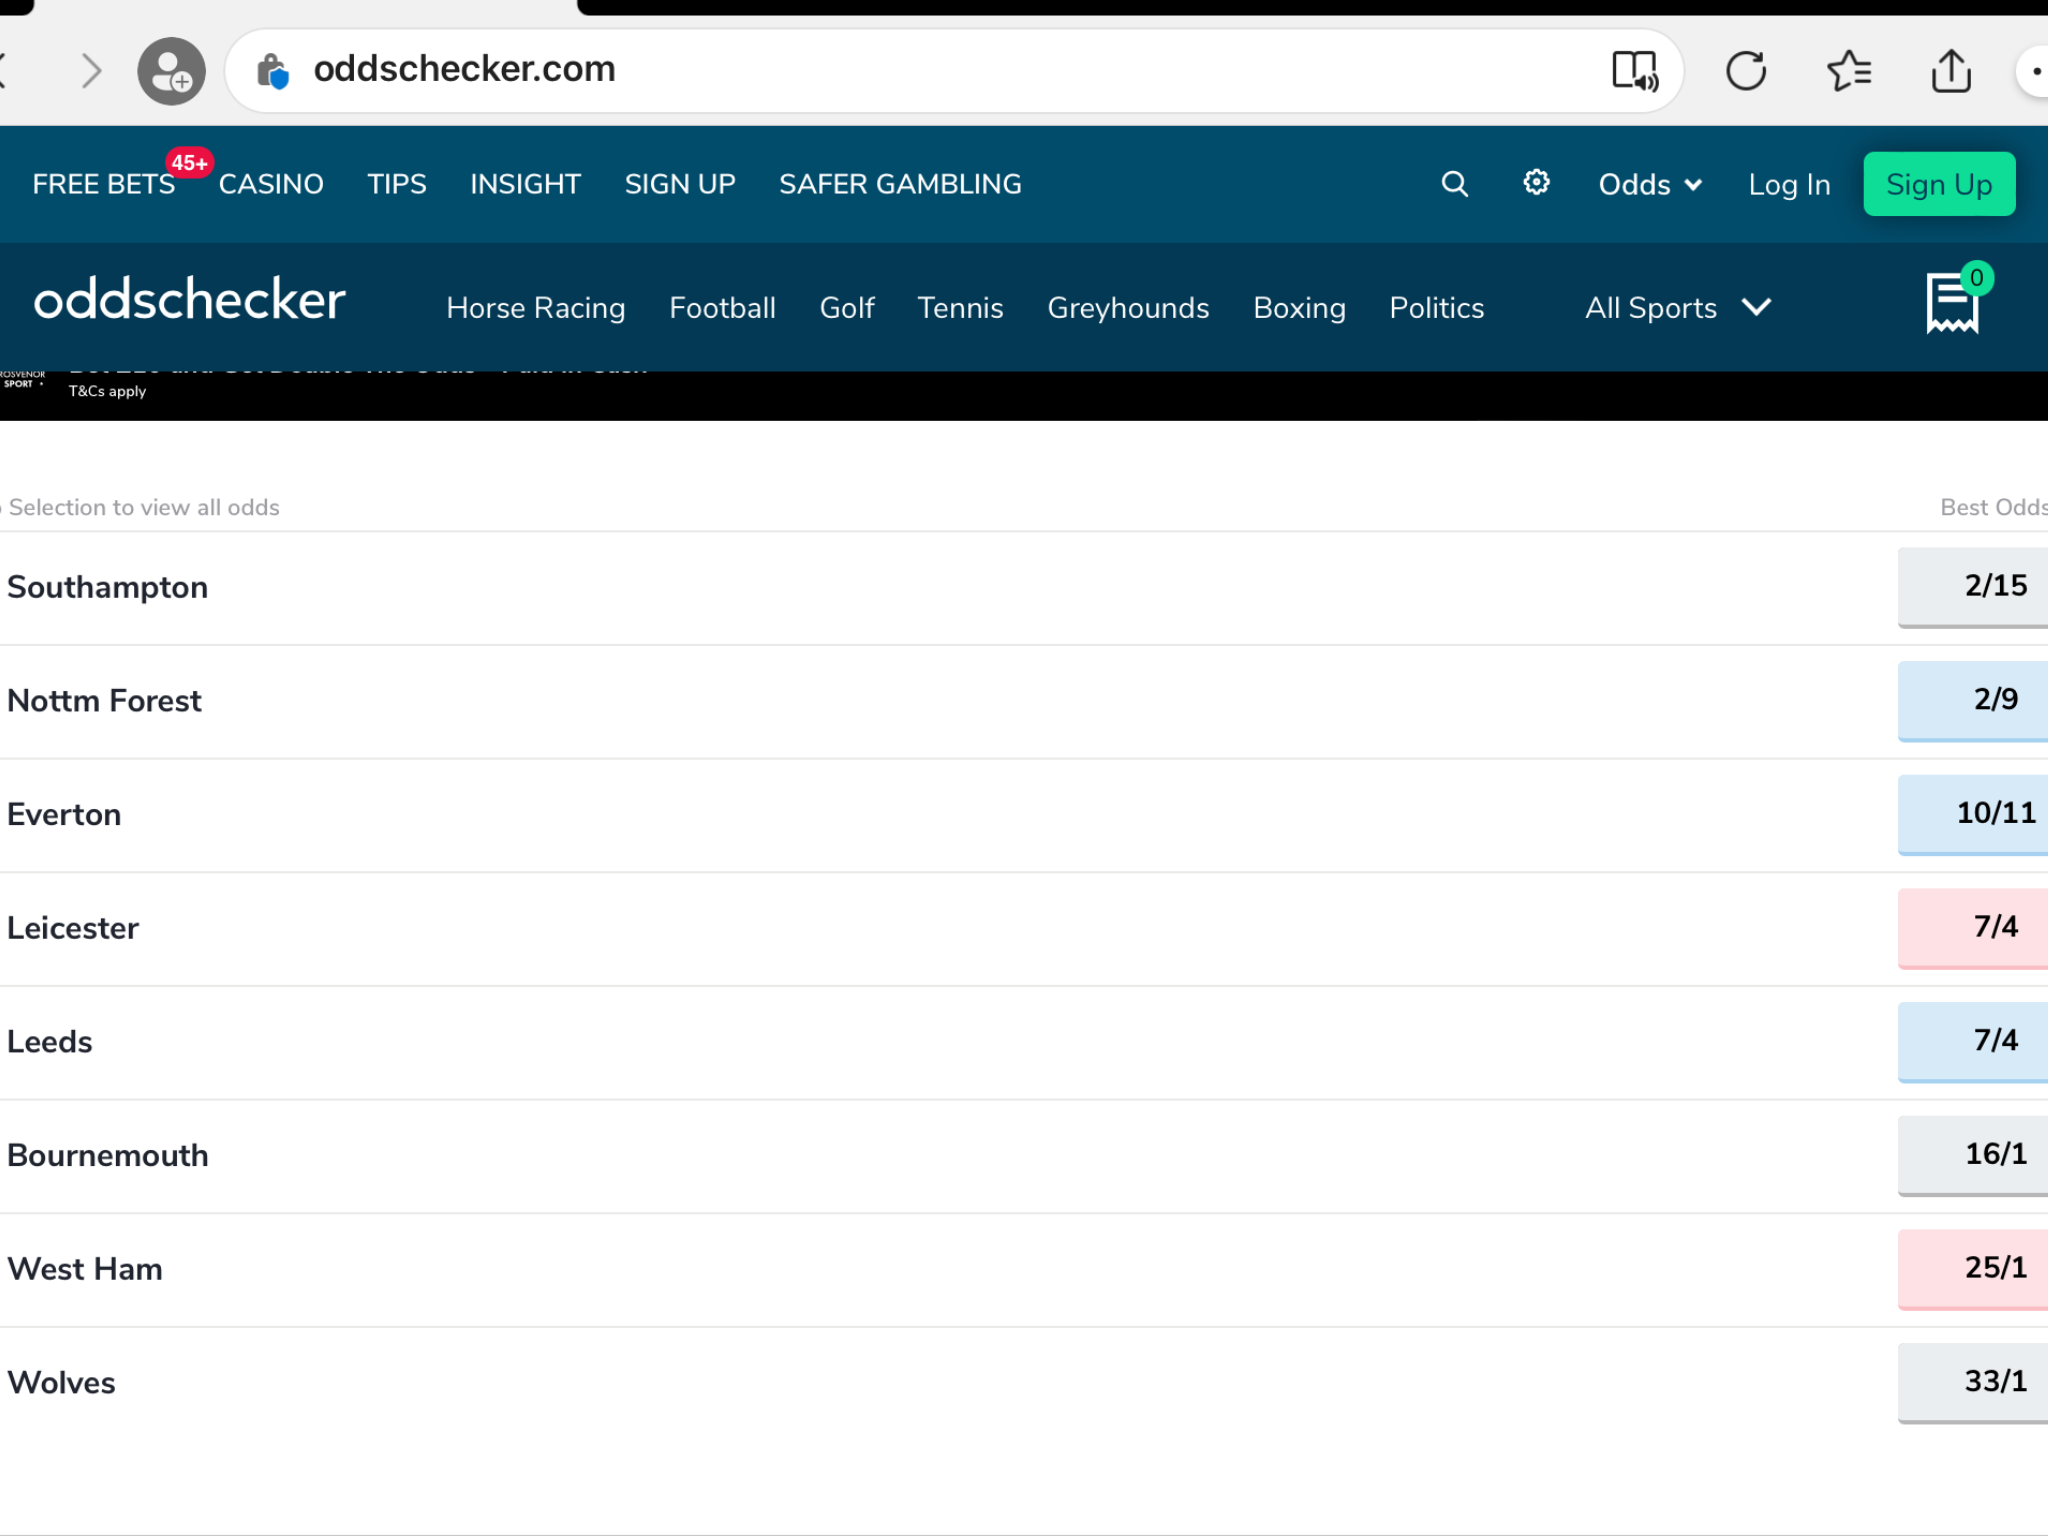Image resolution: width=2048 pixels, height=1536 pixels.
Task: Select West Ham best odds 25/1
Action: point(1973,1269)
